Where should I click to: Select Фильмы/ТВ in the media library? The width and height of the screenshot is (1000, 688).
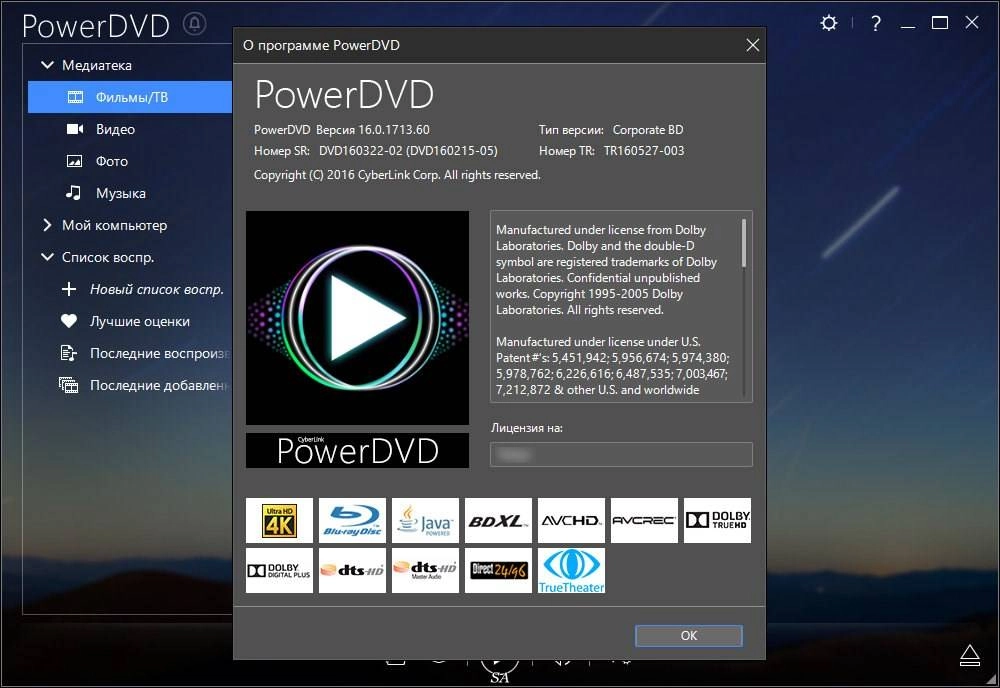point(130,97)
